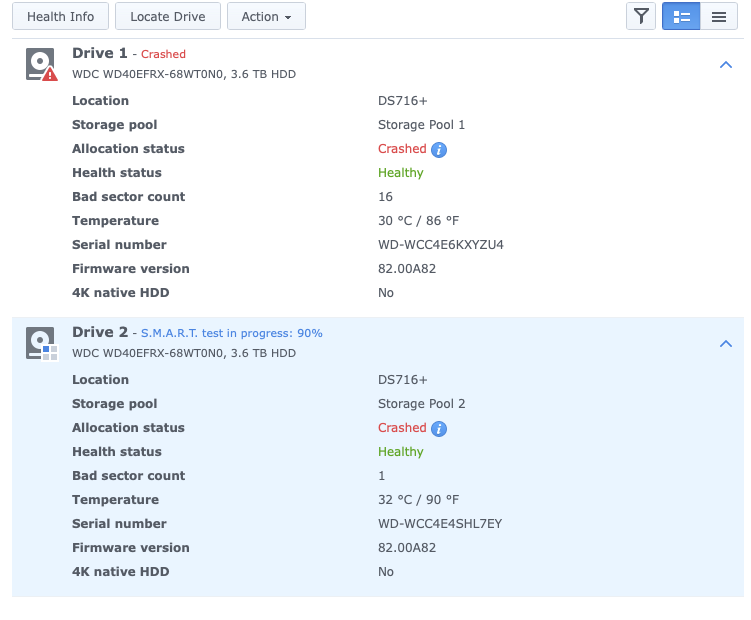Click Drive 1 red Crashed allocation status

point(402,149)
